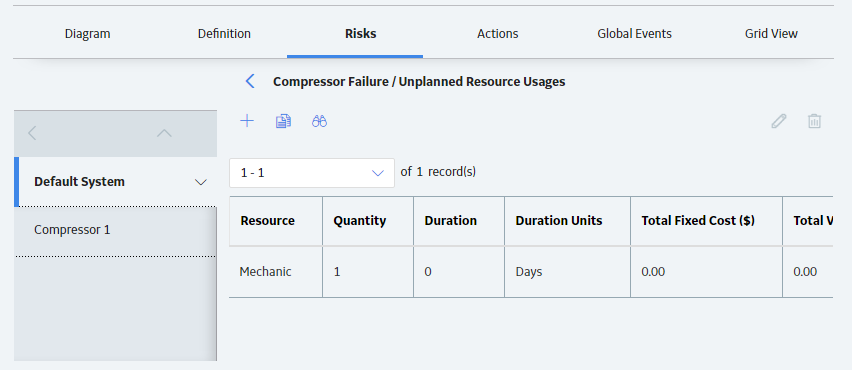Open the Definition tab

coord(224,34)
